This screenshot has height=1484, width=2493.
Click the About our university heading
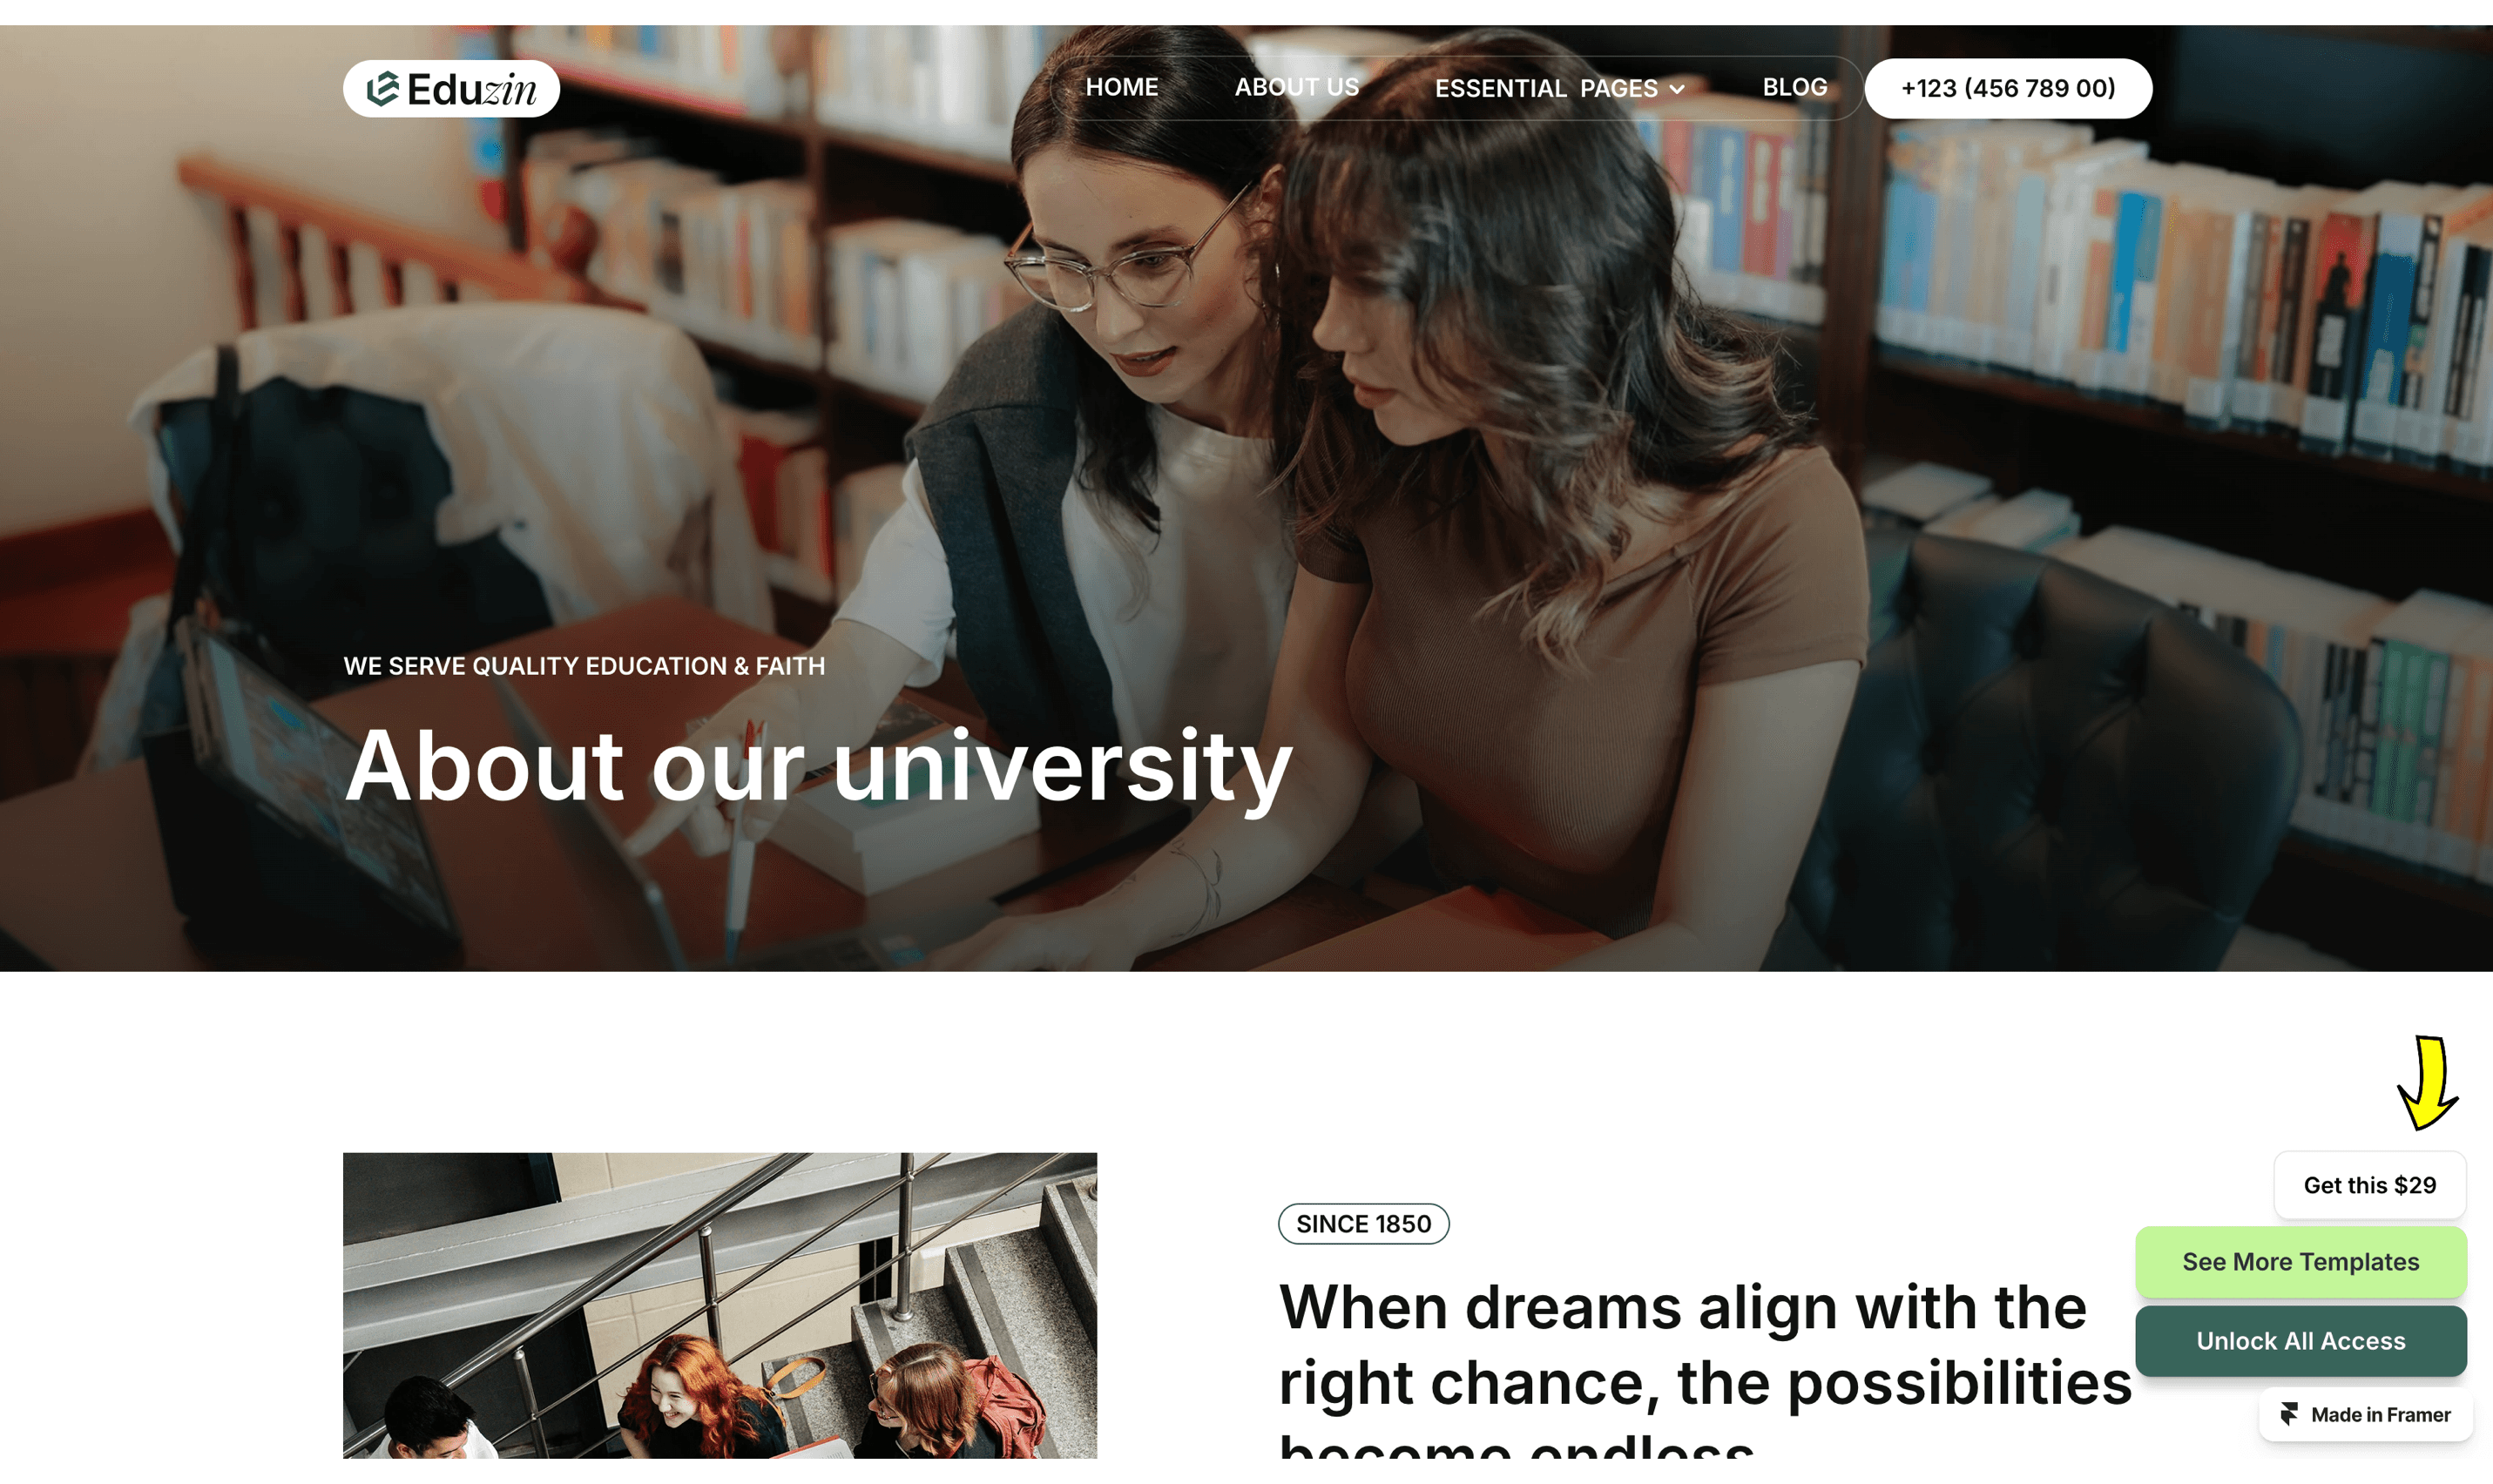(x=818, y=766)
